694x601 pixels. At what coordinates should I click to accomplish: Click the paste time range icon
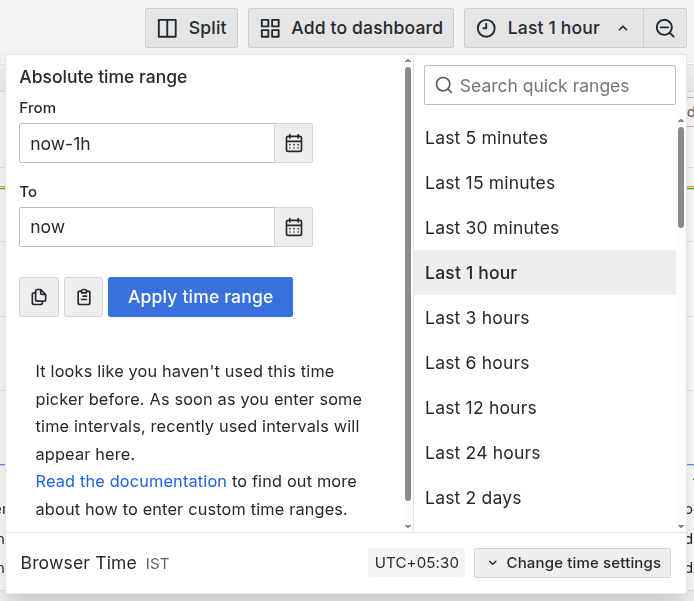[84, 297]
